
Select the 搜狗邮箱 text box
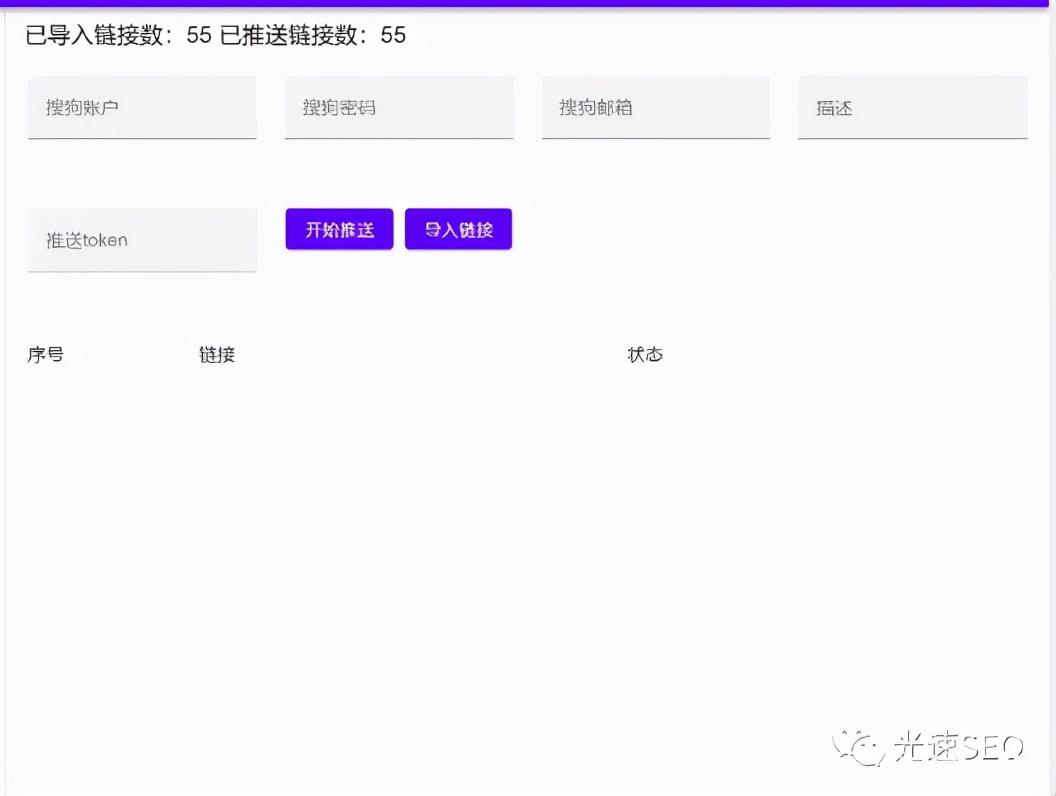pos(656,108)
